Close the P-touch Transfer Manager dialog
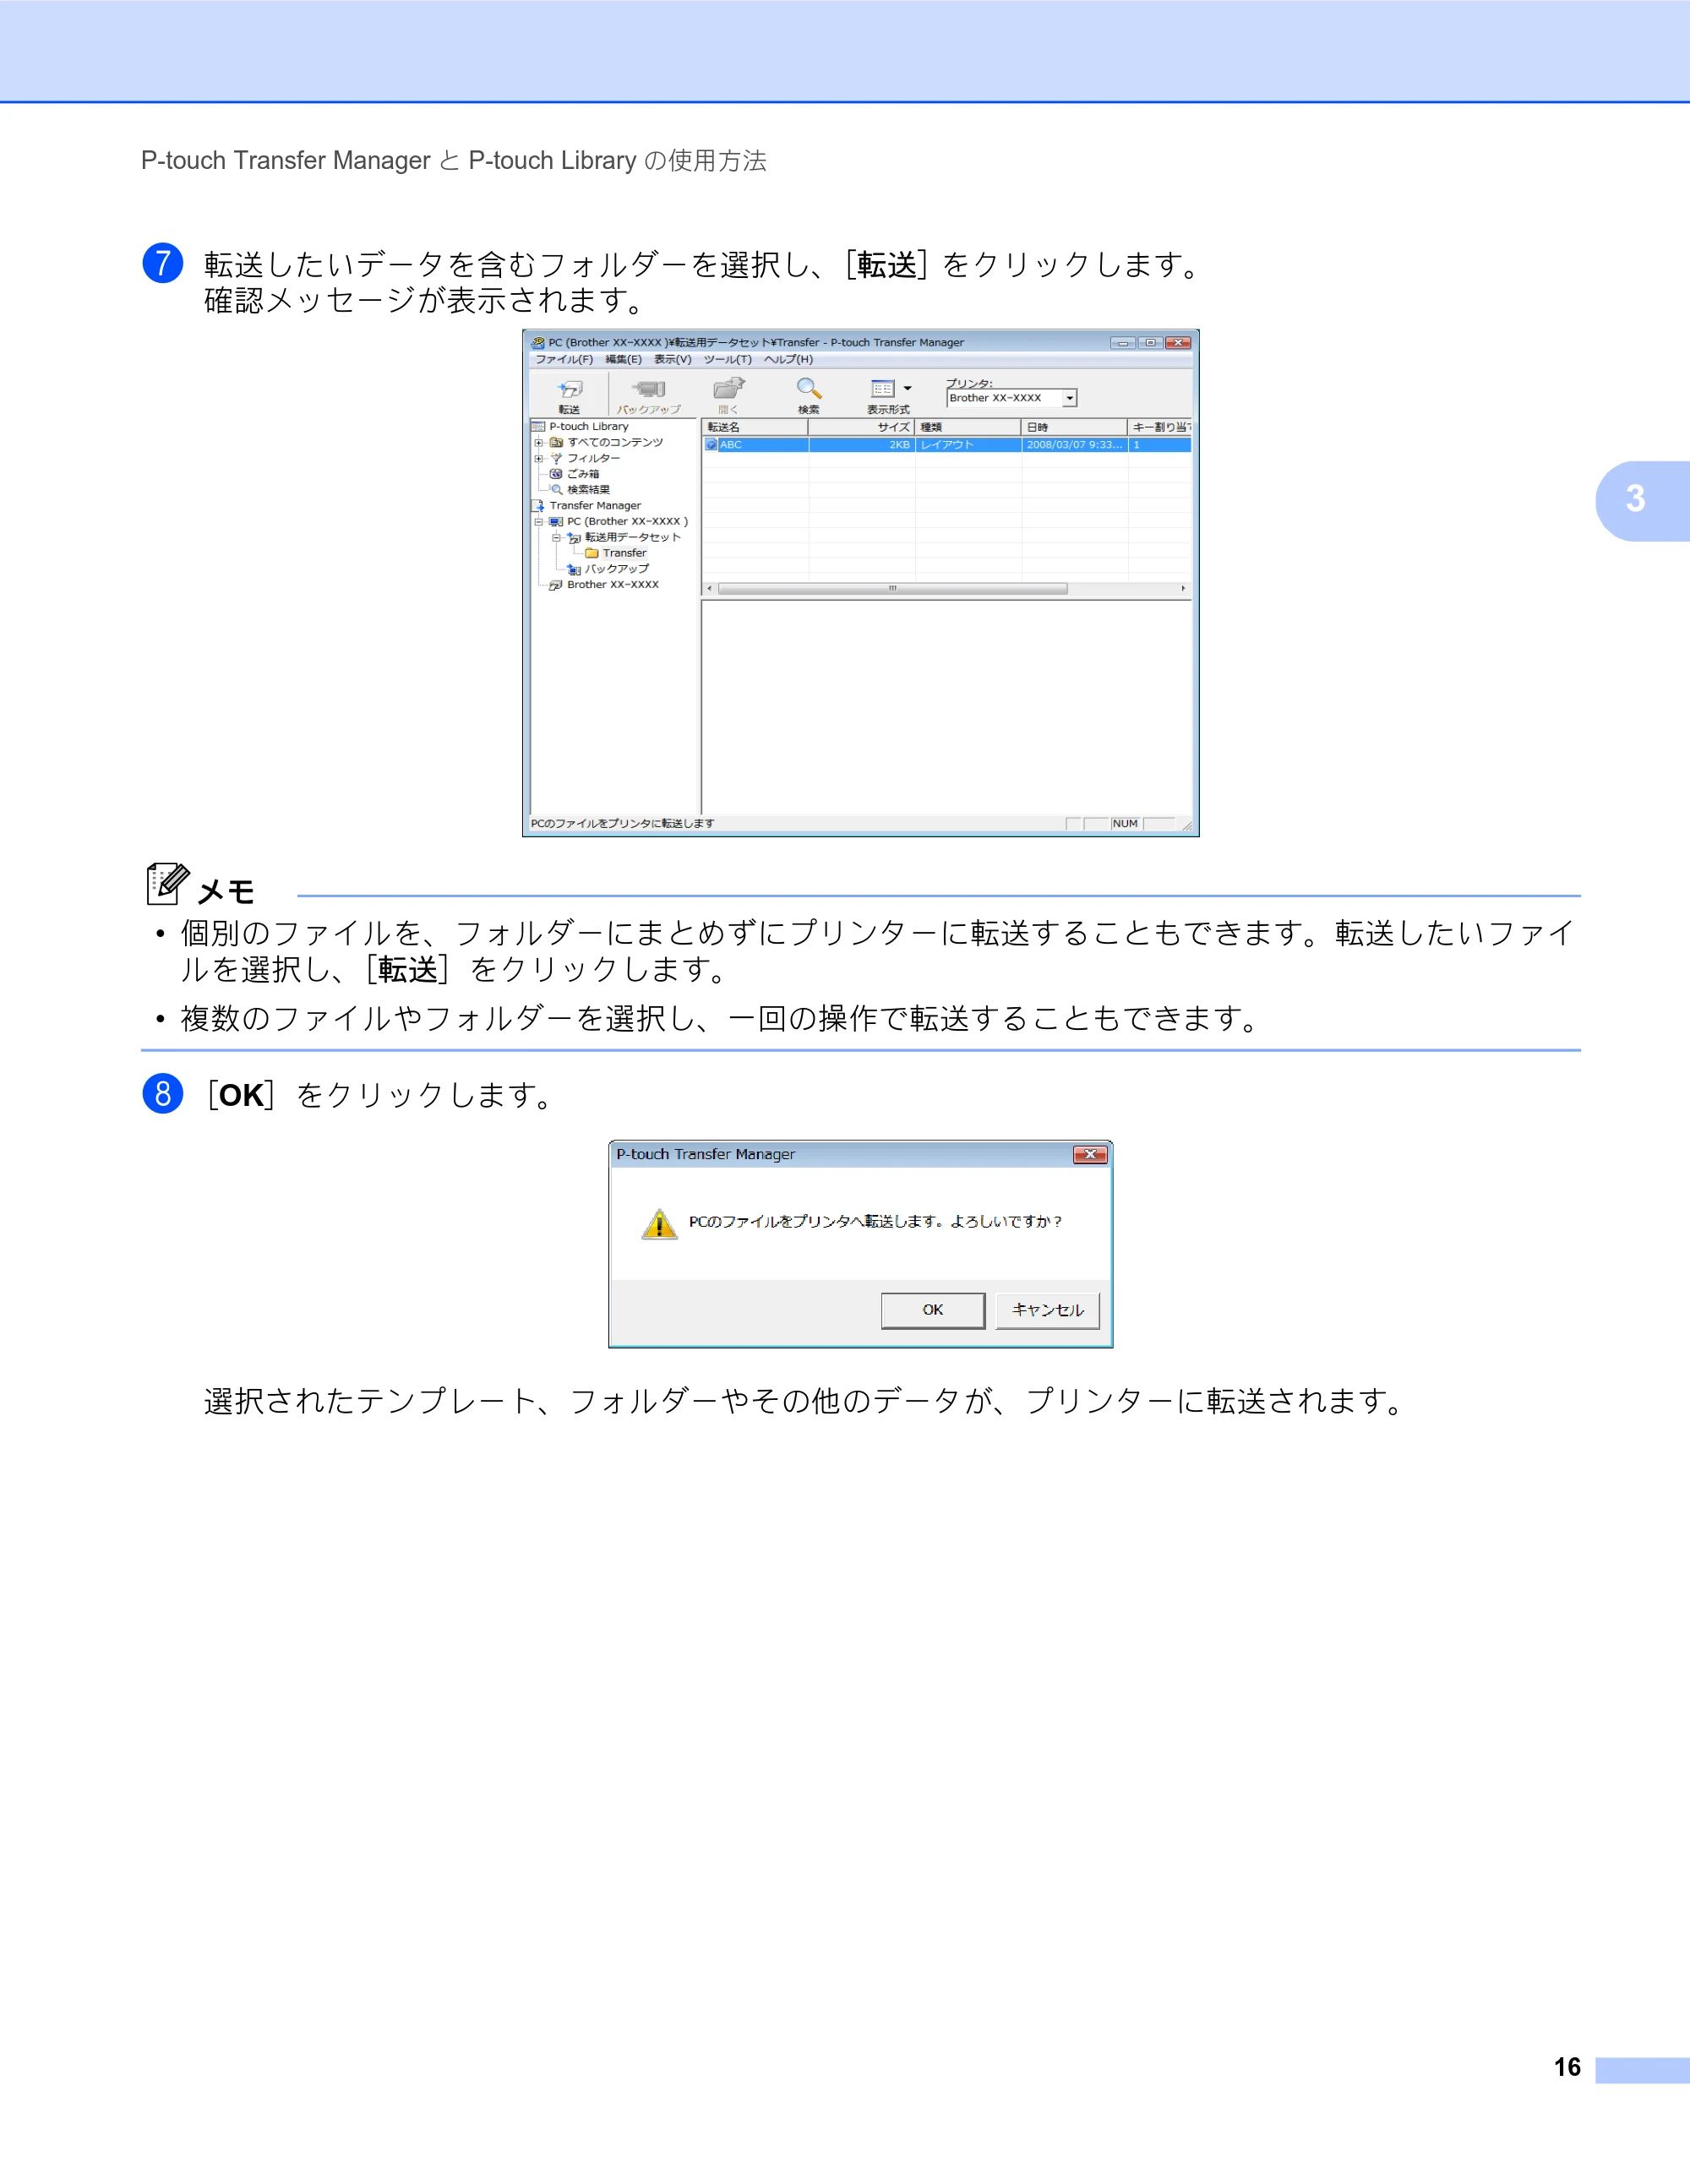The width and height of the screenshot is (1690, 2184). click(x=1089, y=1155)
